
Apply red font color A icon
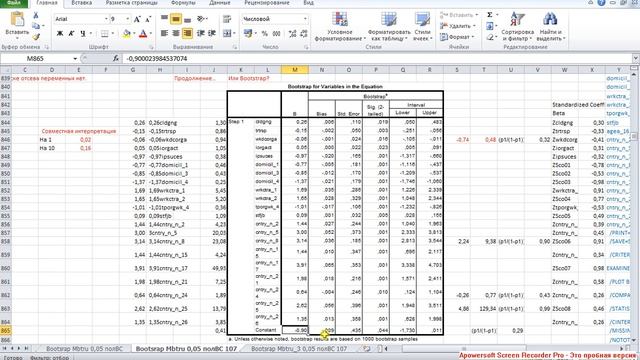143,33
